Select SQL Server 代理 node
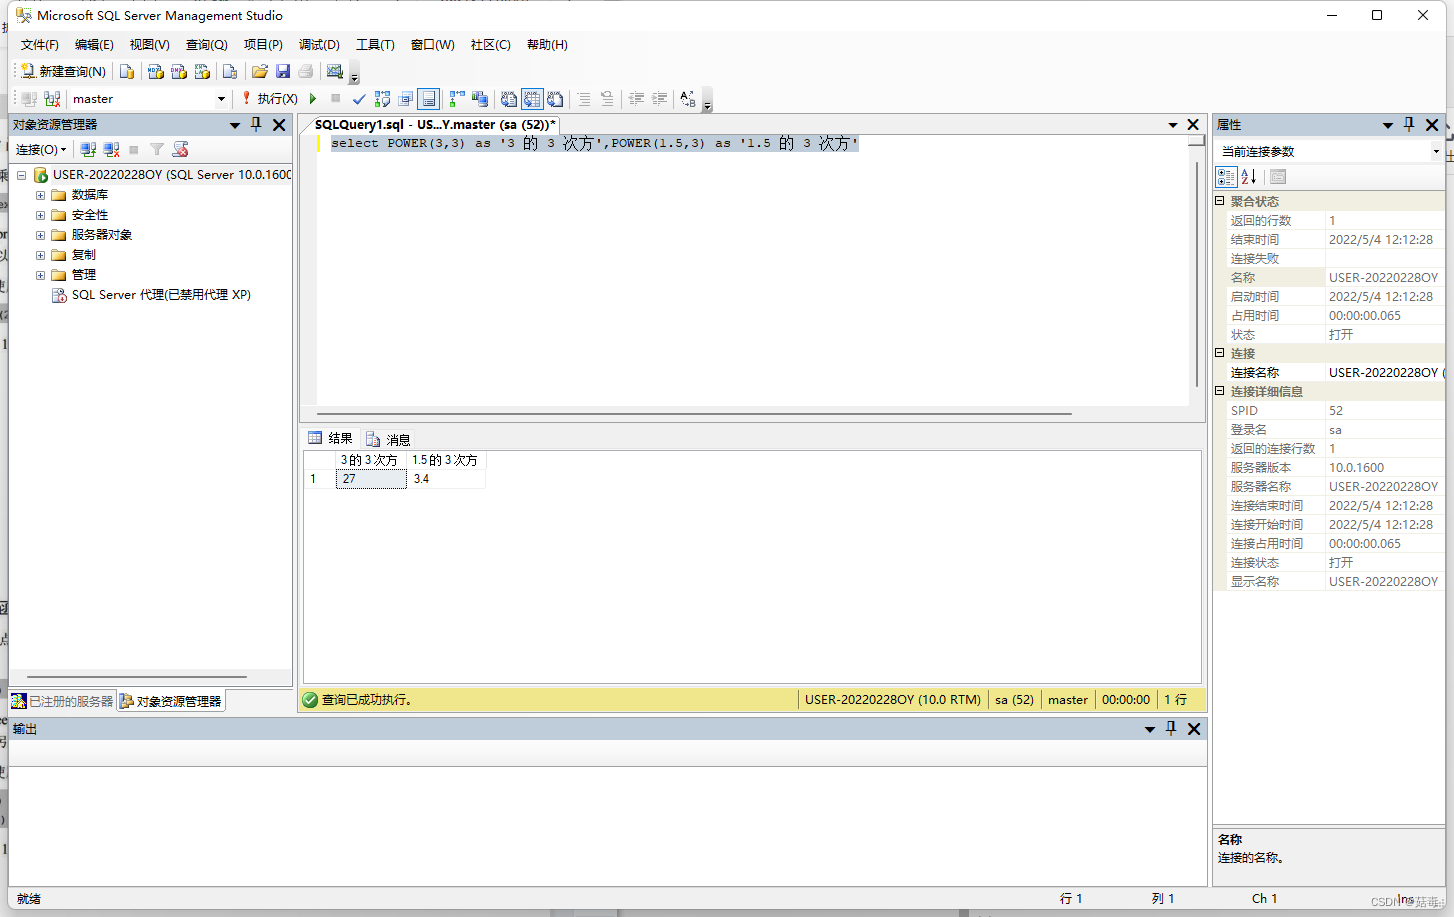Image resolution: width=1454 pixels, height=917 pixels. click(161, 295)
